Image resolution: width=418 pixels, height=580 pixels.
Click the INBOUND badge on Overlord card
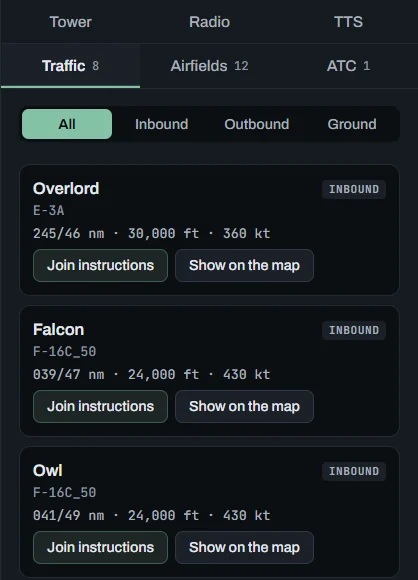point(354,189)
